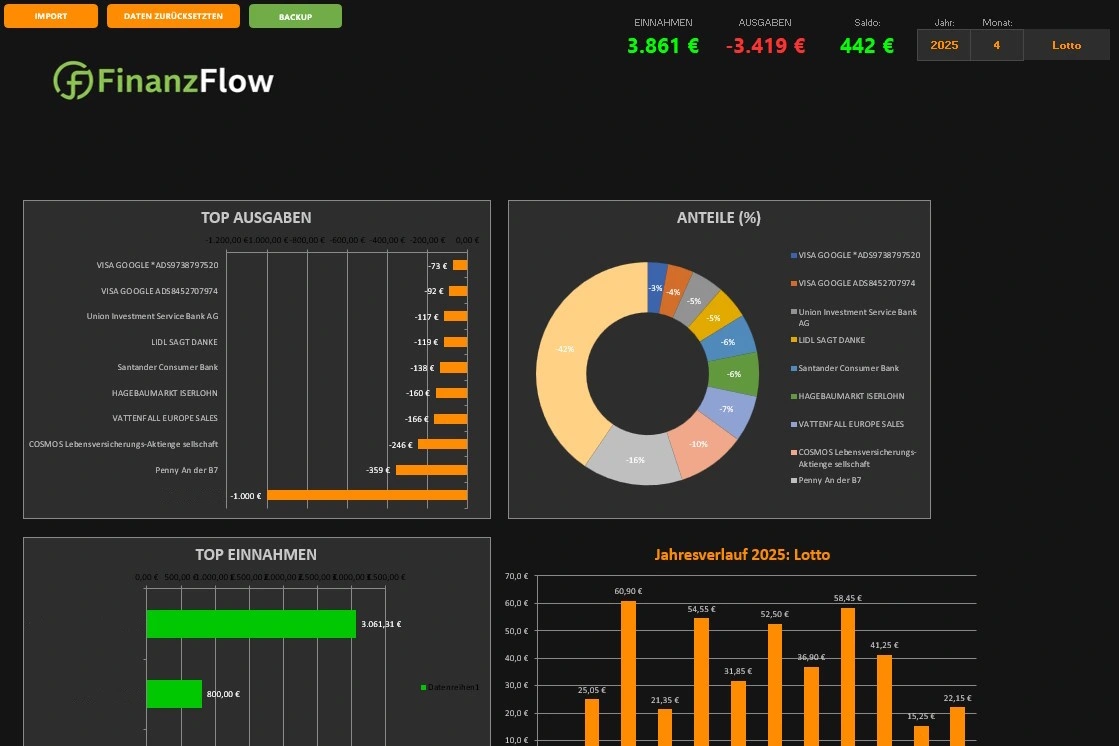Click the green Datenreihen1 legend swatch
This screenshot has width=1119, height=746.
tap(424, 687)
